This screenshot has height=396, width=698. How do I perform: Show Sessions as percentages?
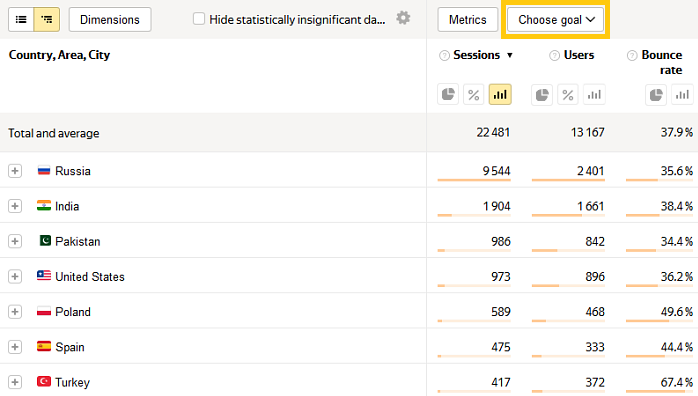point(474,94)
